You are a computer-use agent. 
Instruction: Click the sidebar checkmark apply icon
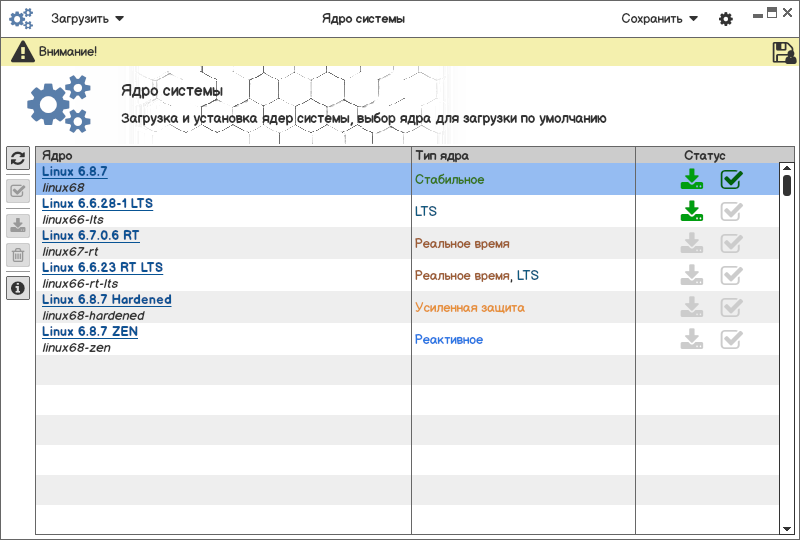(x=17, y=192)
